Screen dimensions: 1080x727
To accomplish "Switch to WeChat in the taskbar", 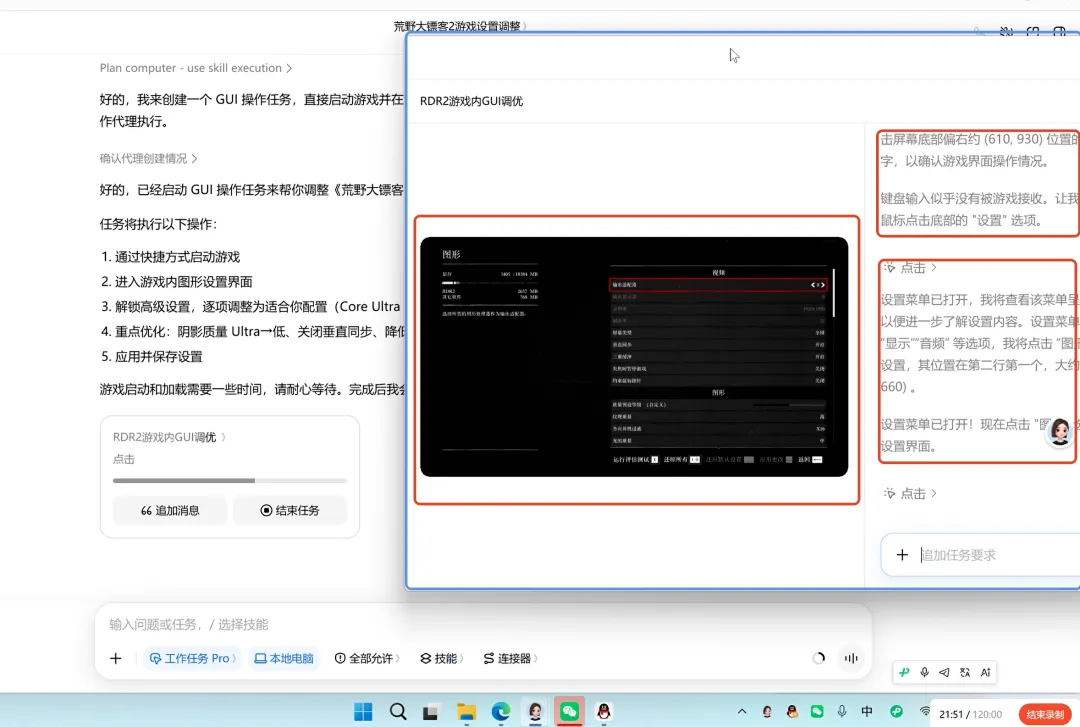I will click(x=570, y=711).
